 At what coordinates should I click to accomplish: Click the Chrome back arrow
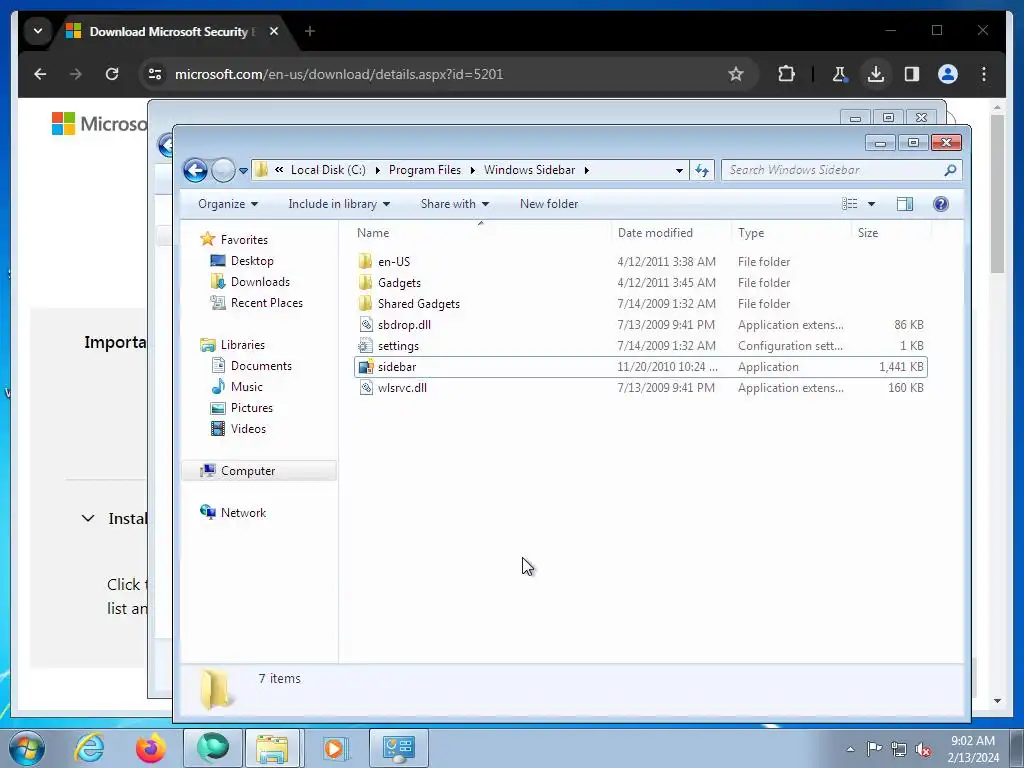[x=40, y=74]
